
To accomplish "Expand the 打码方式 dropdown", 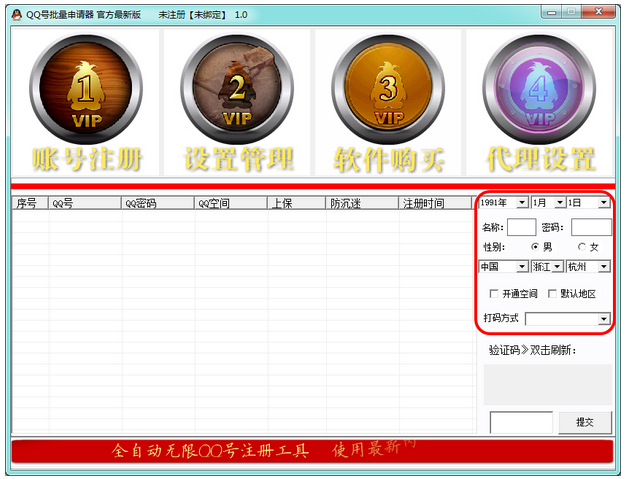I will click(x=604, y=319).
